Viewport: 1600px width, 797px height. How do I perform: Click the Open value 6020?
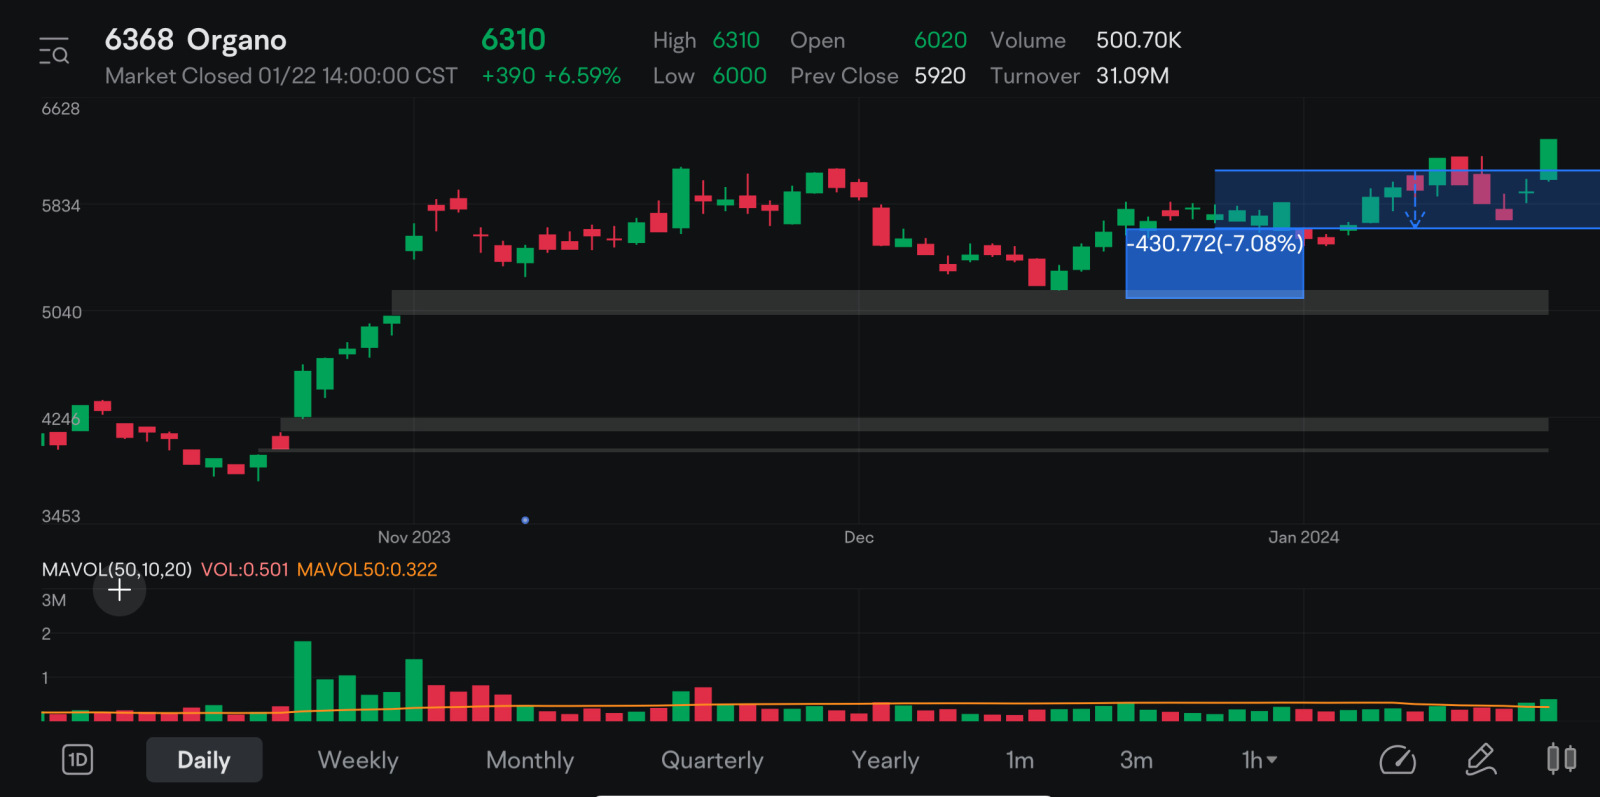(x=940, y=40)
